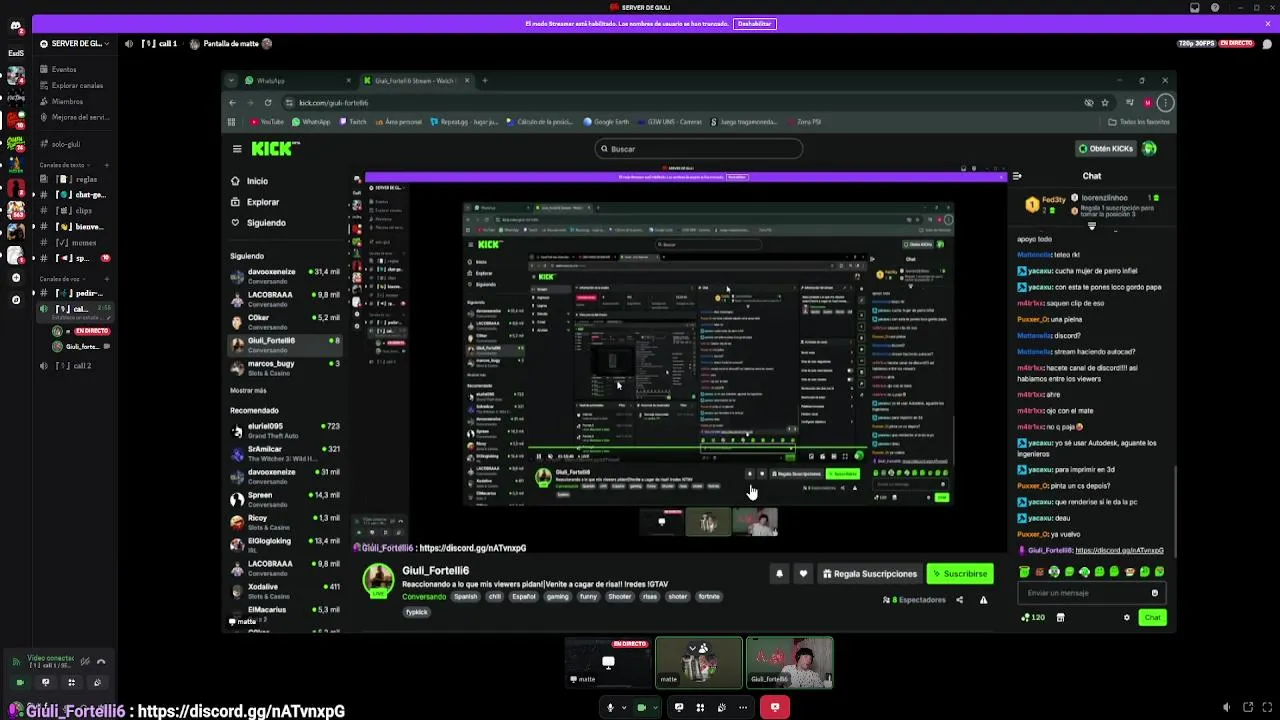Image resolution: width=1280 pixels, height=720 pixels.
Task: Bookmark page with star icon
Action: (x=1105, y=103)
